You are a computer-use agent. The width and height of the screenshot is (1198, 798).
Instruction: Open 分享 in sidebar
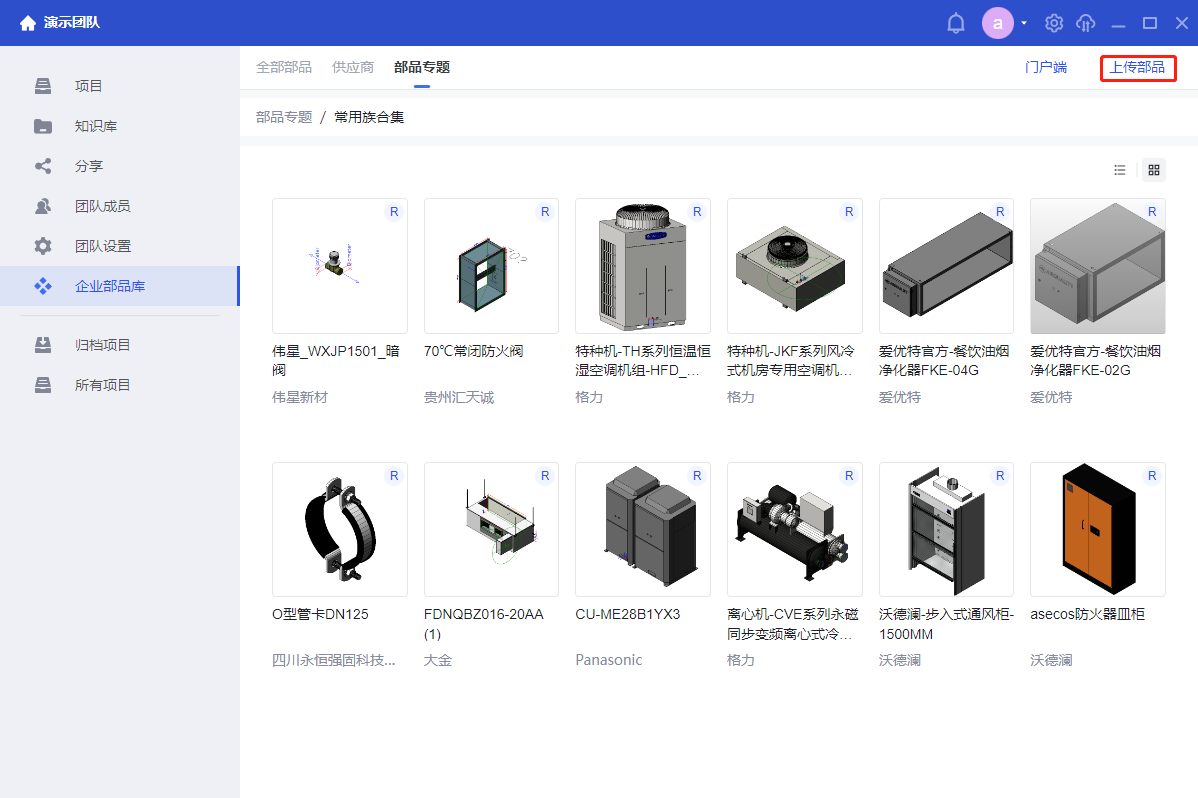(120, 166)
